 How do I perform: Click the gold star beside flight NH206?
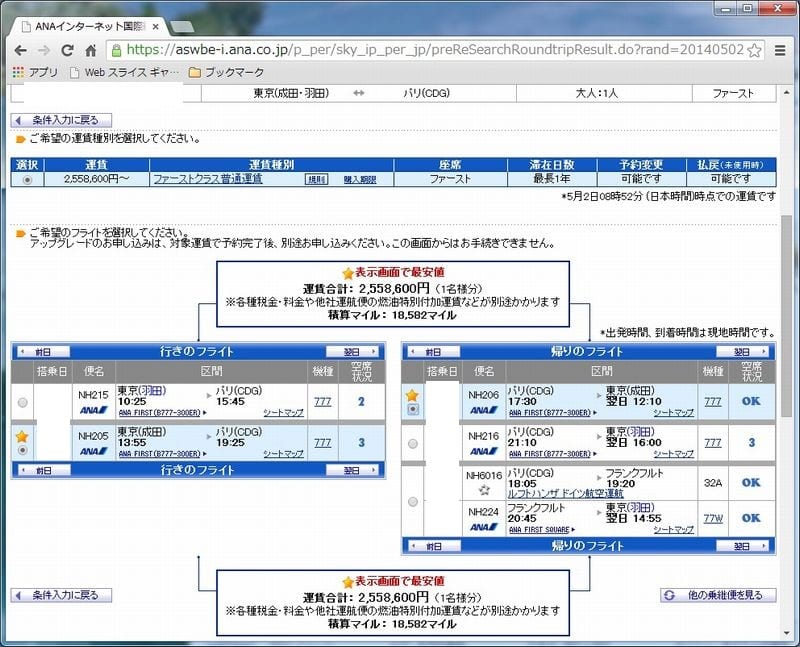pyautogui.click(x=412, y=395)
